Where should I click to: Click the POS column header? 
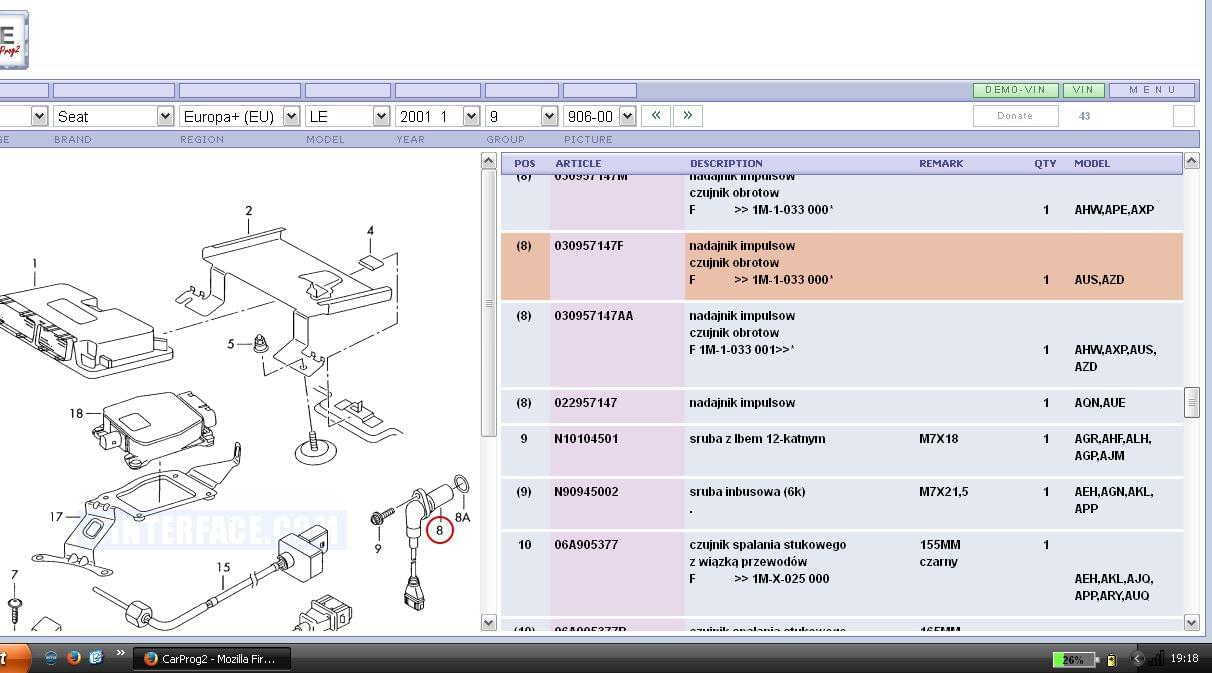click(x=525, y=163)
